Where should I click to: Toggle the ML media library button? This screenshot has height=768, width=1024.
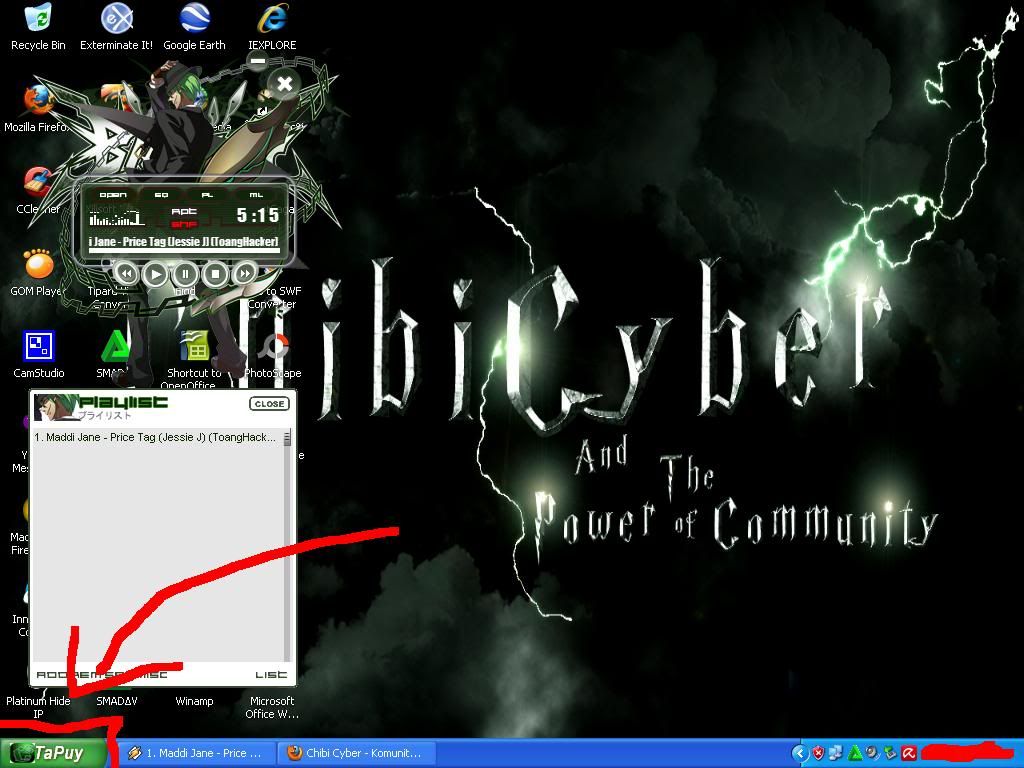pos(256,195)
